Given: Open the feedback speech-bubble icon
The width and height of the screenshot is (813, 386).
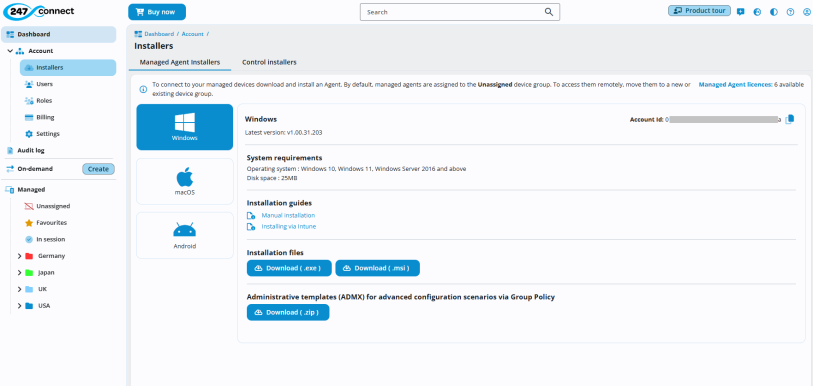Looking at the screenshot, I should click(740, 12).
